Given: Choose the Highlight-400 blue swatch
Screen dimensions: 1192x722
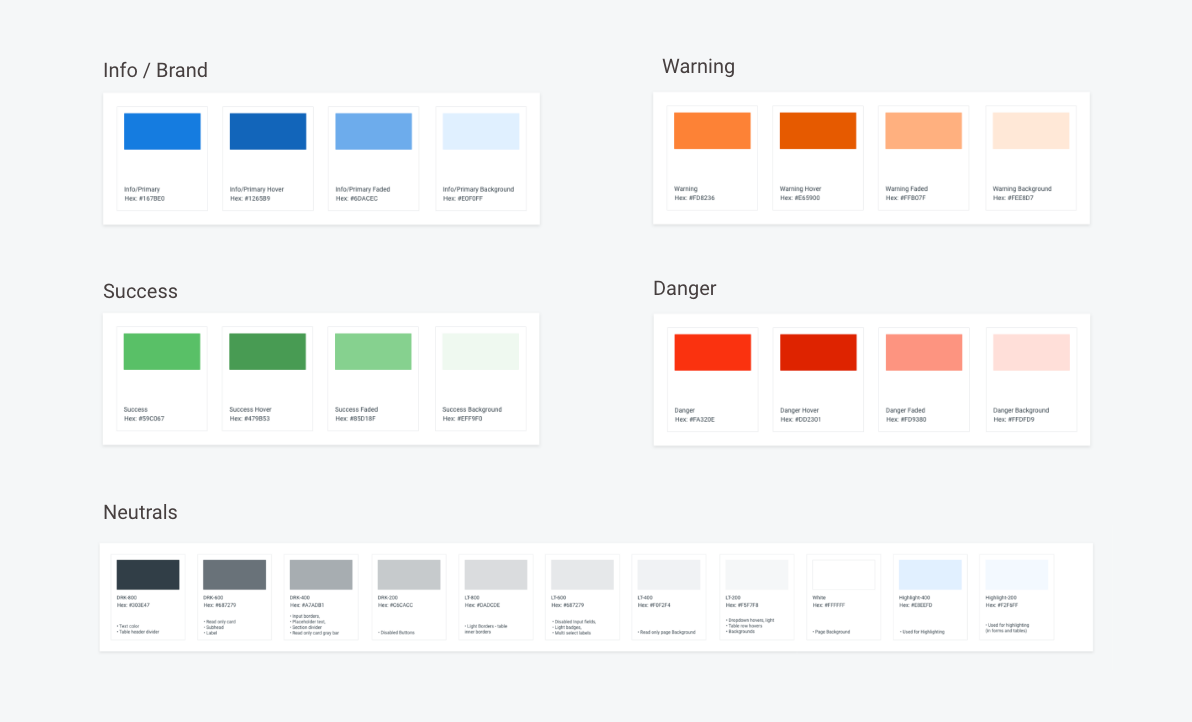Looking at the screenshot, I should [x=930, y=575].
